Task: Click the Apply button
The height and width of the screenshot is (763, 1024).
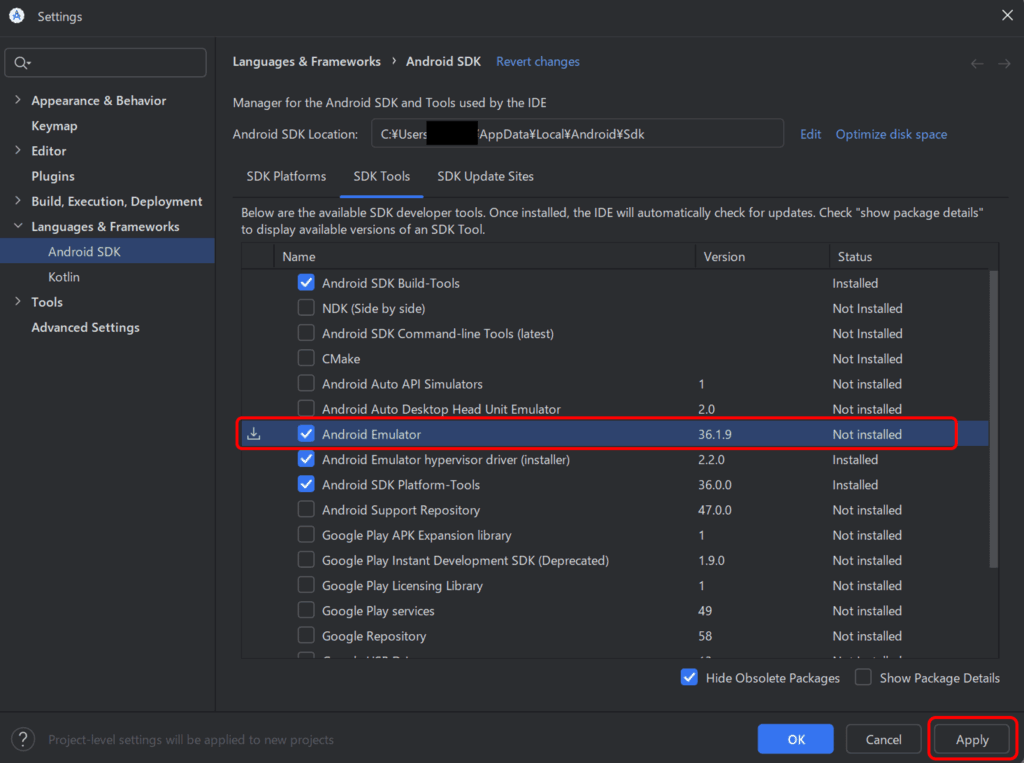Action: coord(972,739)
